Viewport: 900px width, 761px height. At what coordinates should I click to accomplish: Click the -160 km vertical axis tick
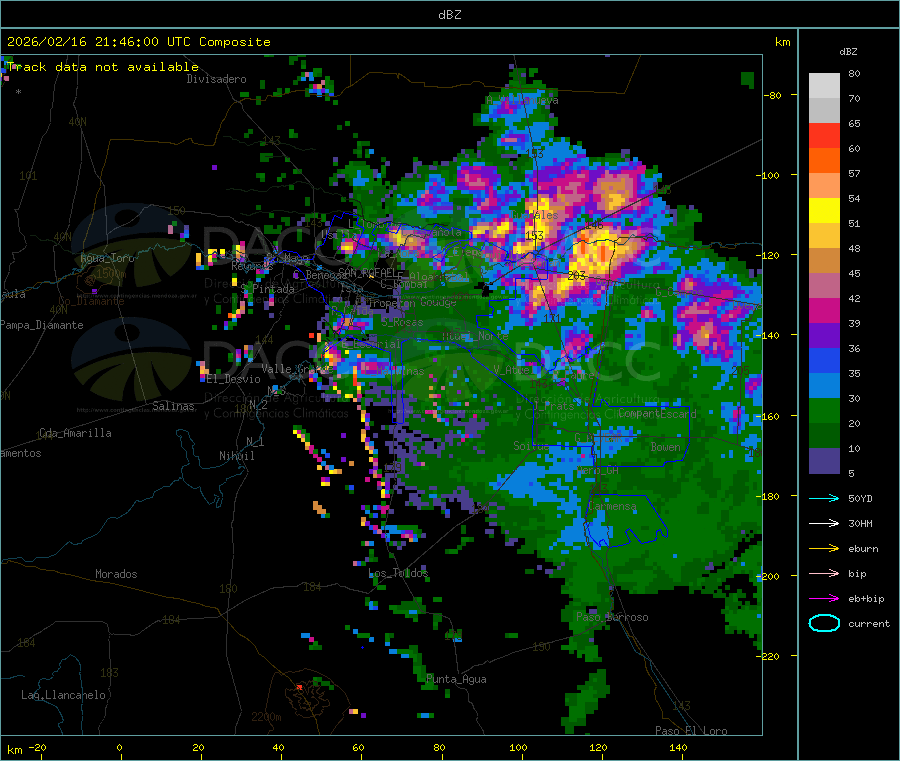point(770,416)
